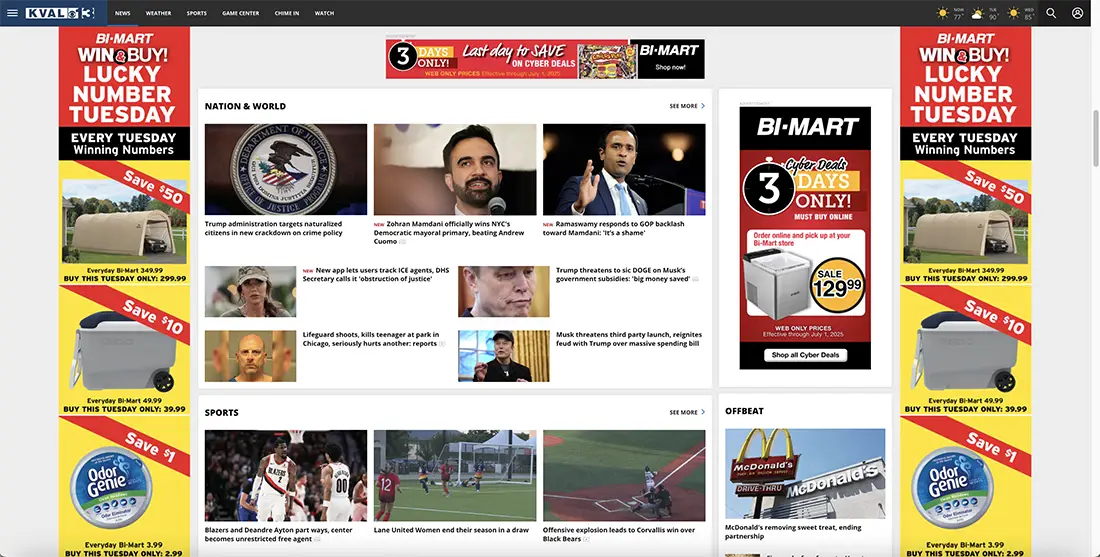Click Department of Justice seal thumbnail
This screenshot has height=557, width=1100.
click(286, 169)
